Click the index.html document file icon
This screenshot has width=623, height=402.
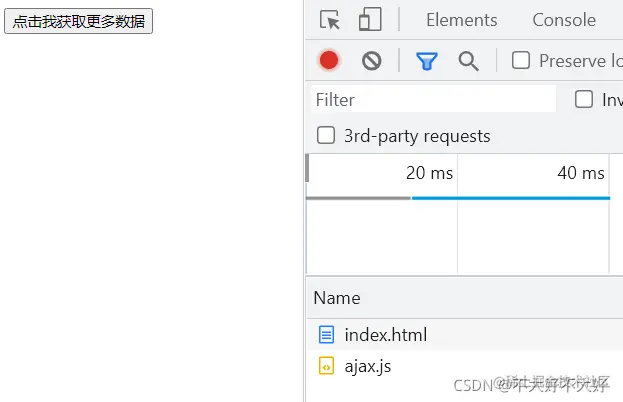(326, 334)
